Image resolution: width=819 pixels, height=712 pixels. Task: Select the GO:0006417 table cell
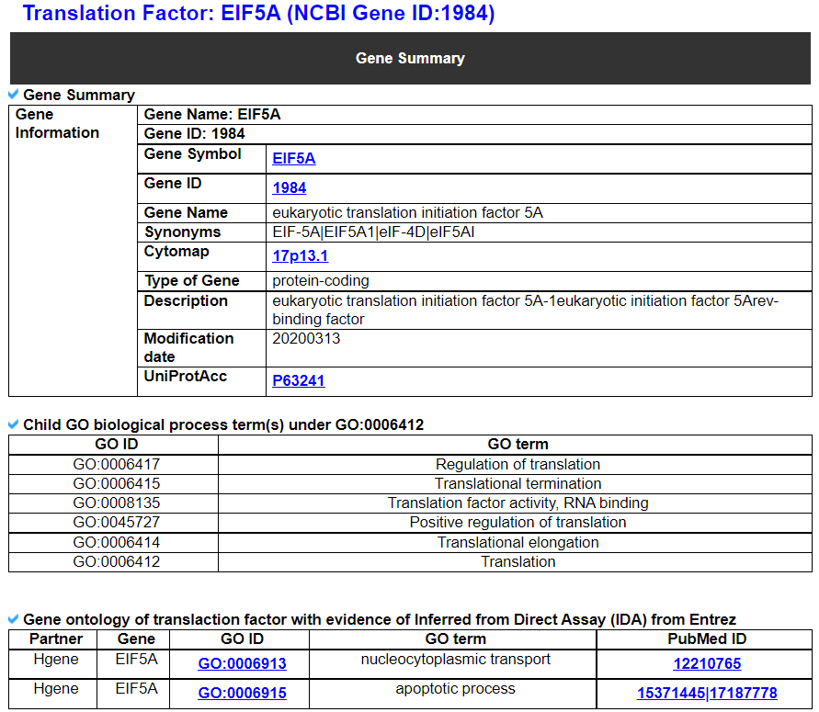(115, 464)
